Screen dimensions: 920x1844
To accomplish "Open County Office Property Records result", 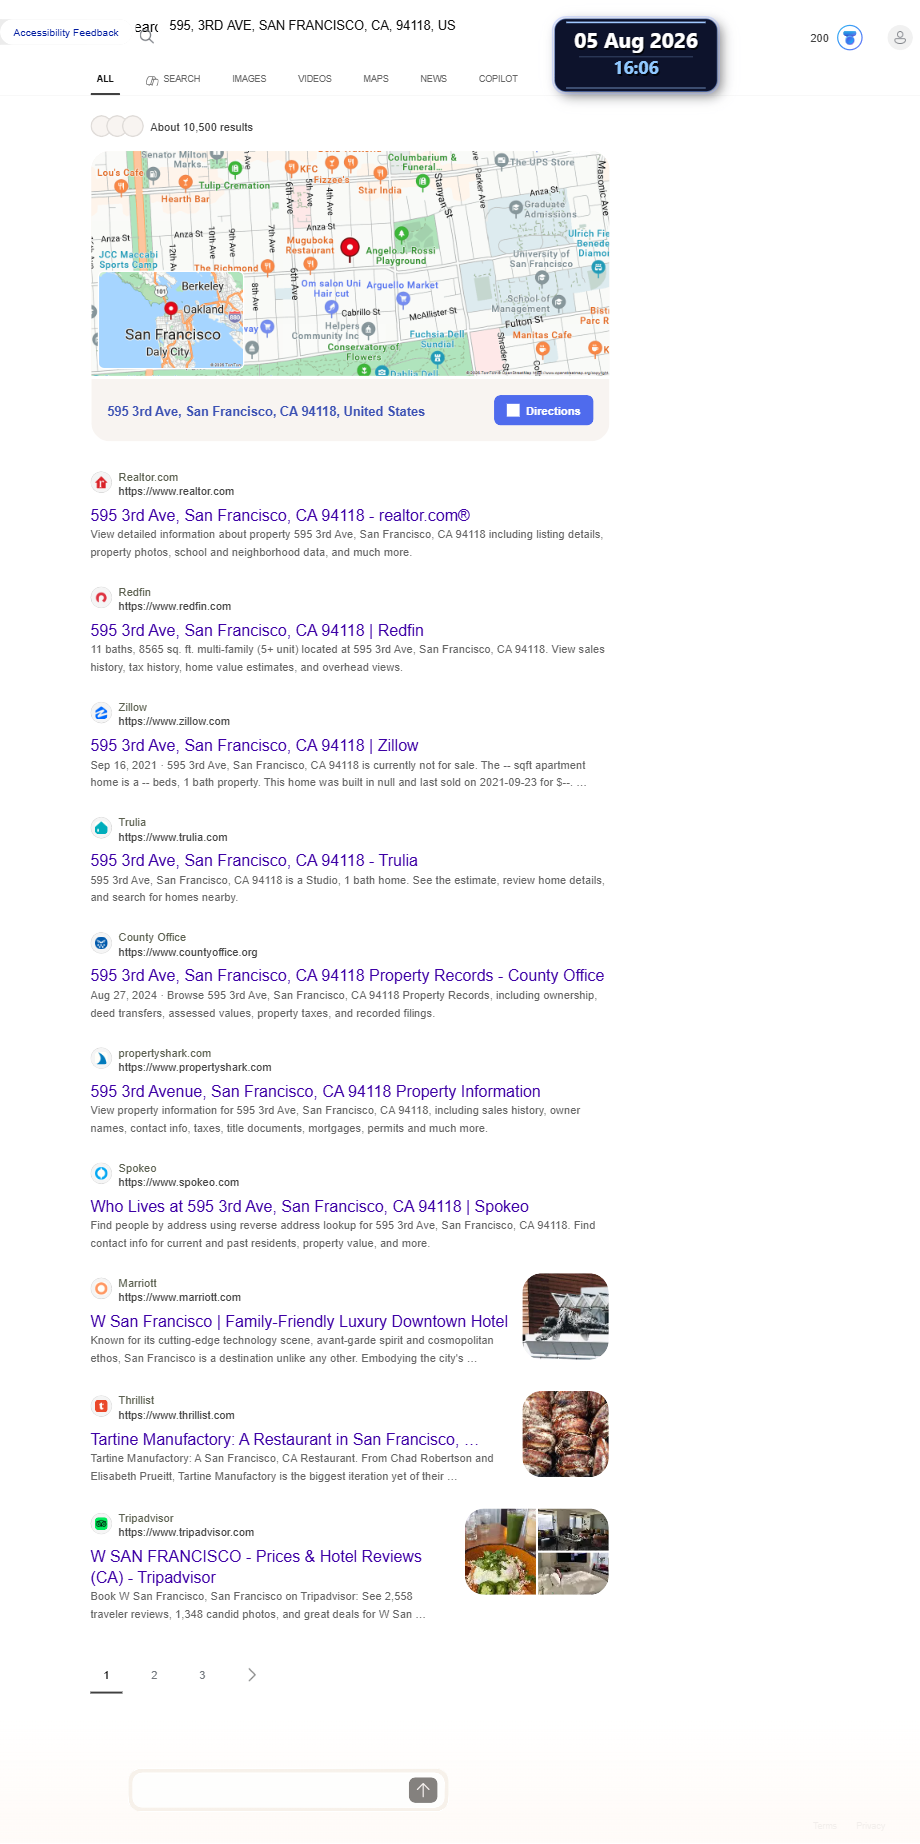I will [x=347, y=976].
